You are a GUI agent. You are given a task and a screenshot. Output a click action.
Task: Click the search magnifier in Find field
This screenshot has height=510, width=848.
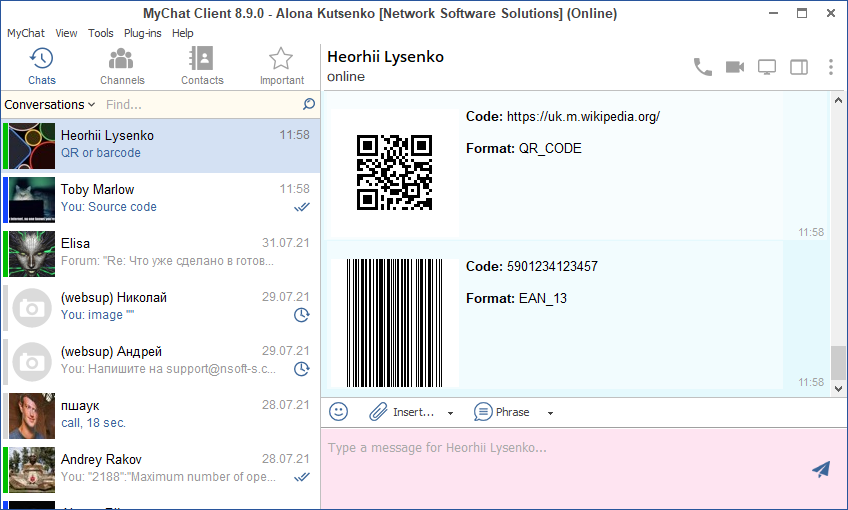pos(309,104)
